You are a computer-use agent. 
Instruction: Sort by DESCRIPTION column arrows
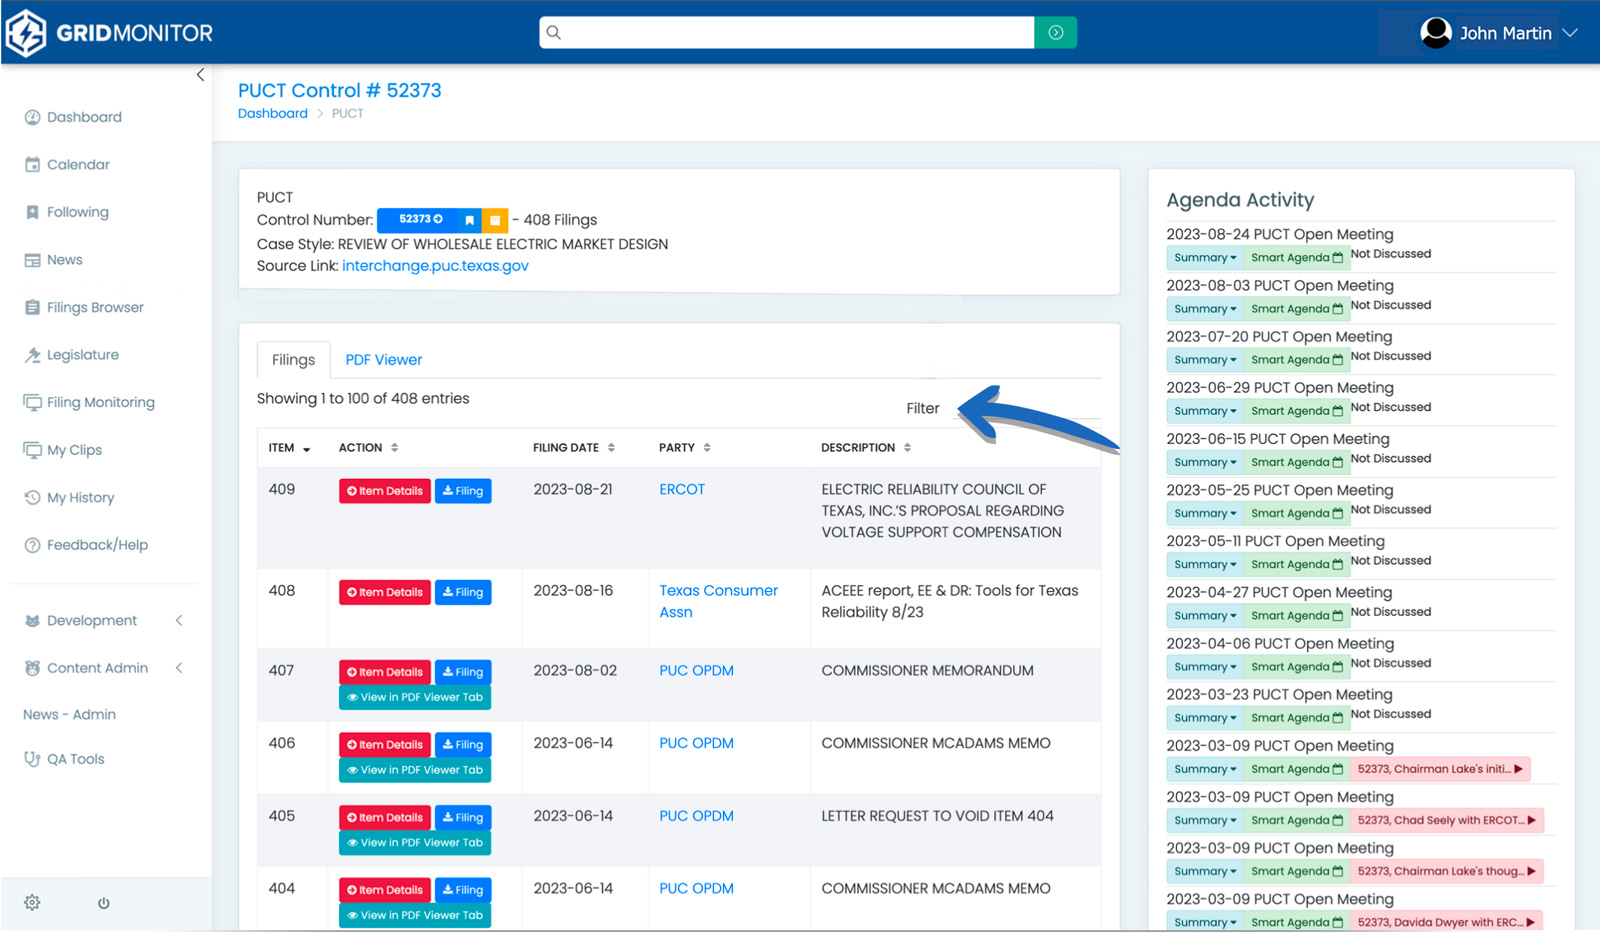coord(907,448)
